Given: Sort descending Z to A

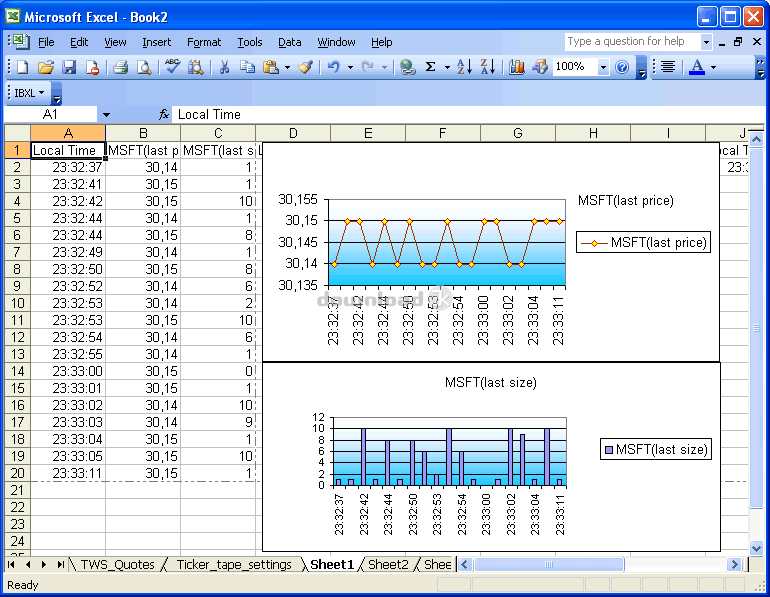Looking at the screenshot, I should [488, 67].
